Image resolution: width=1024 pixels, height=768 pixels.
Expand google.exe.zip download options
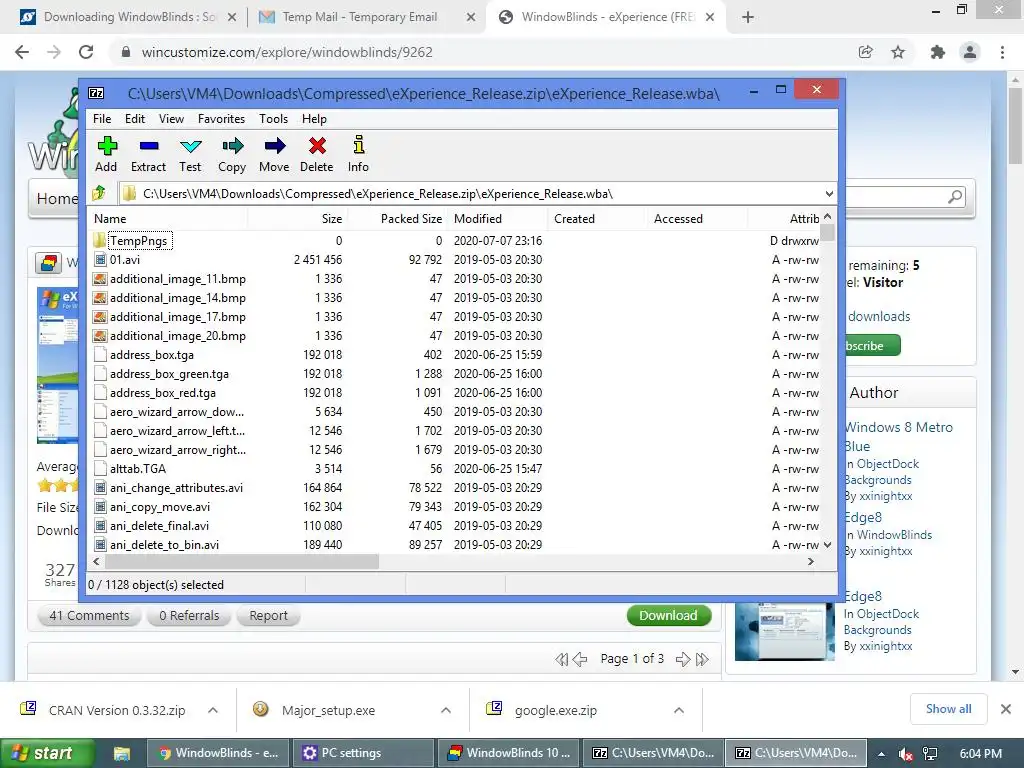[x=679, y=710]
